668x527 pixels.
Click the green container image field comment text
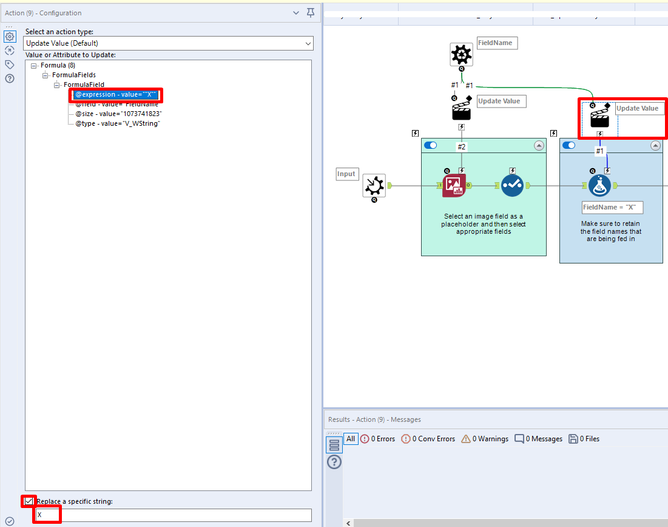point(484,224)
